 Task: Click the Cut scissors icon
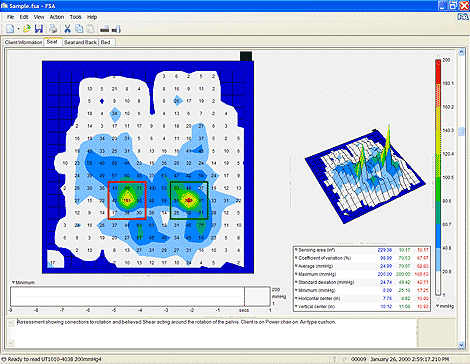(x=67, y=29)
